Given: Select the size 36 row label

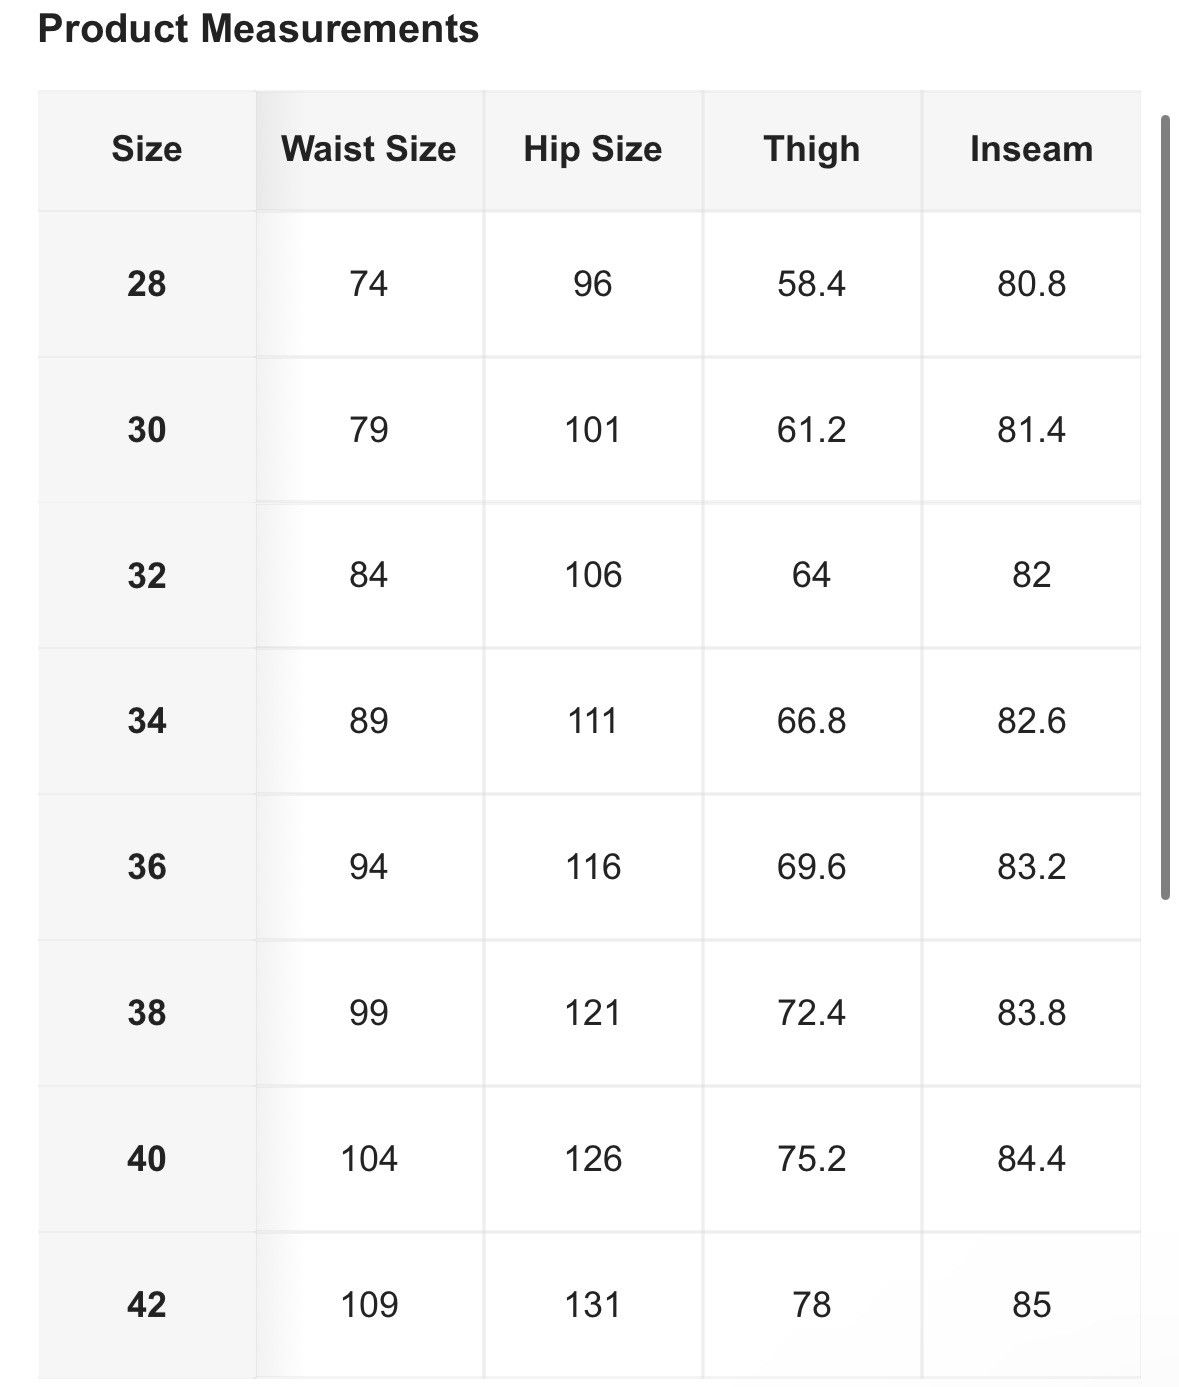Looking at the screenshot, I should coord(147,867).
